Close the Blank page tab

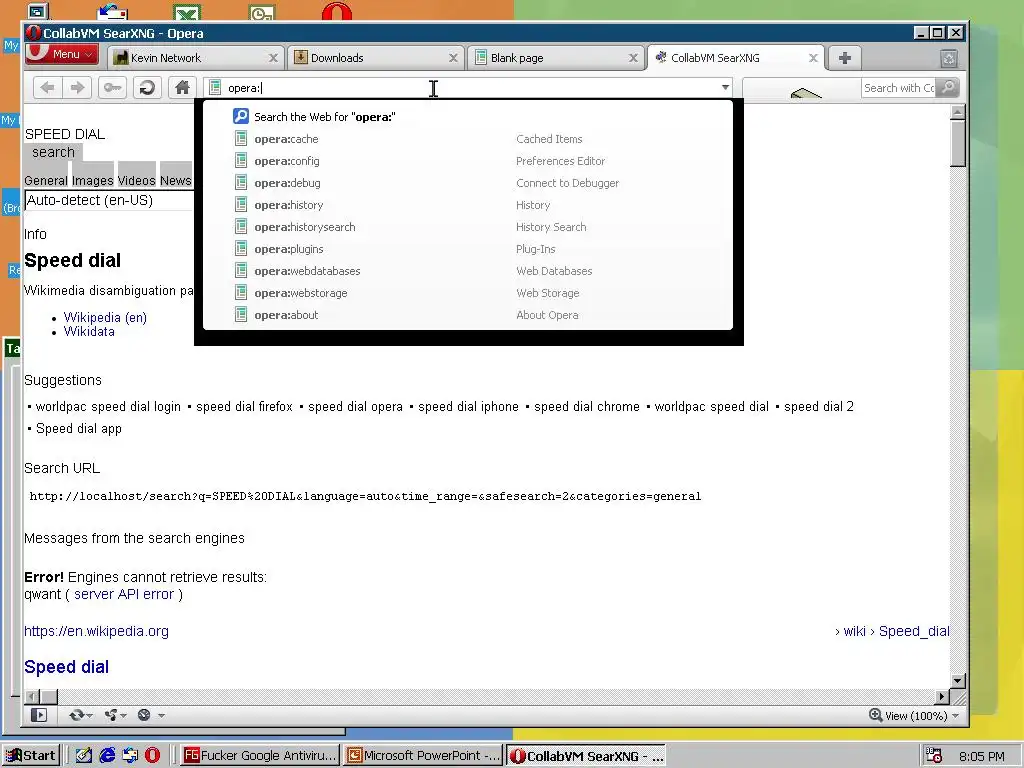633,58
